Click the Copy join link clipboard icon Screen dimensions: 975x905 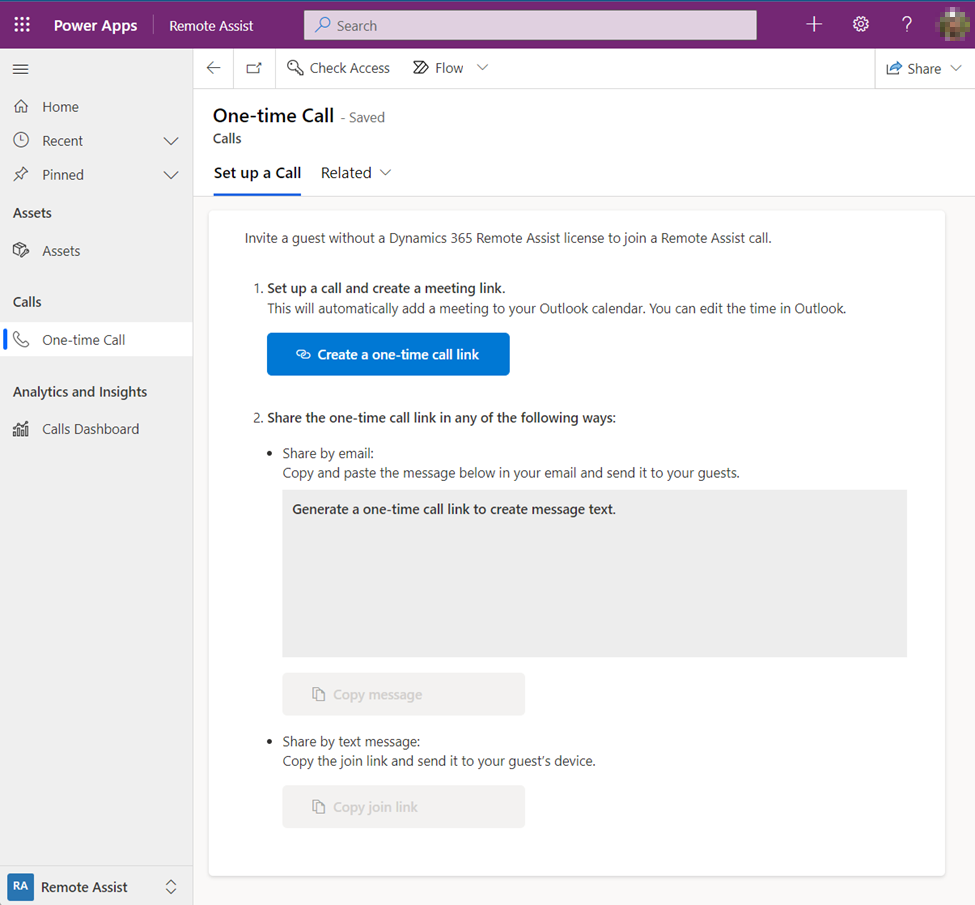[318, 807]
